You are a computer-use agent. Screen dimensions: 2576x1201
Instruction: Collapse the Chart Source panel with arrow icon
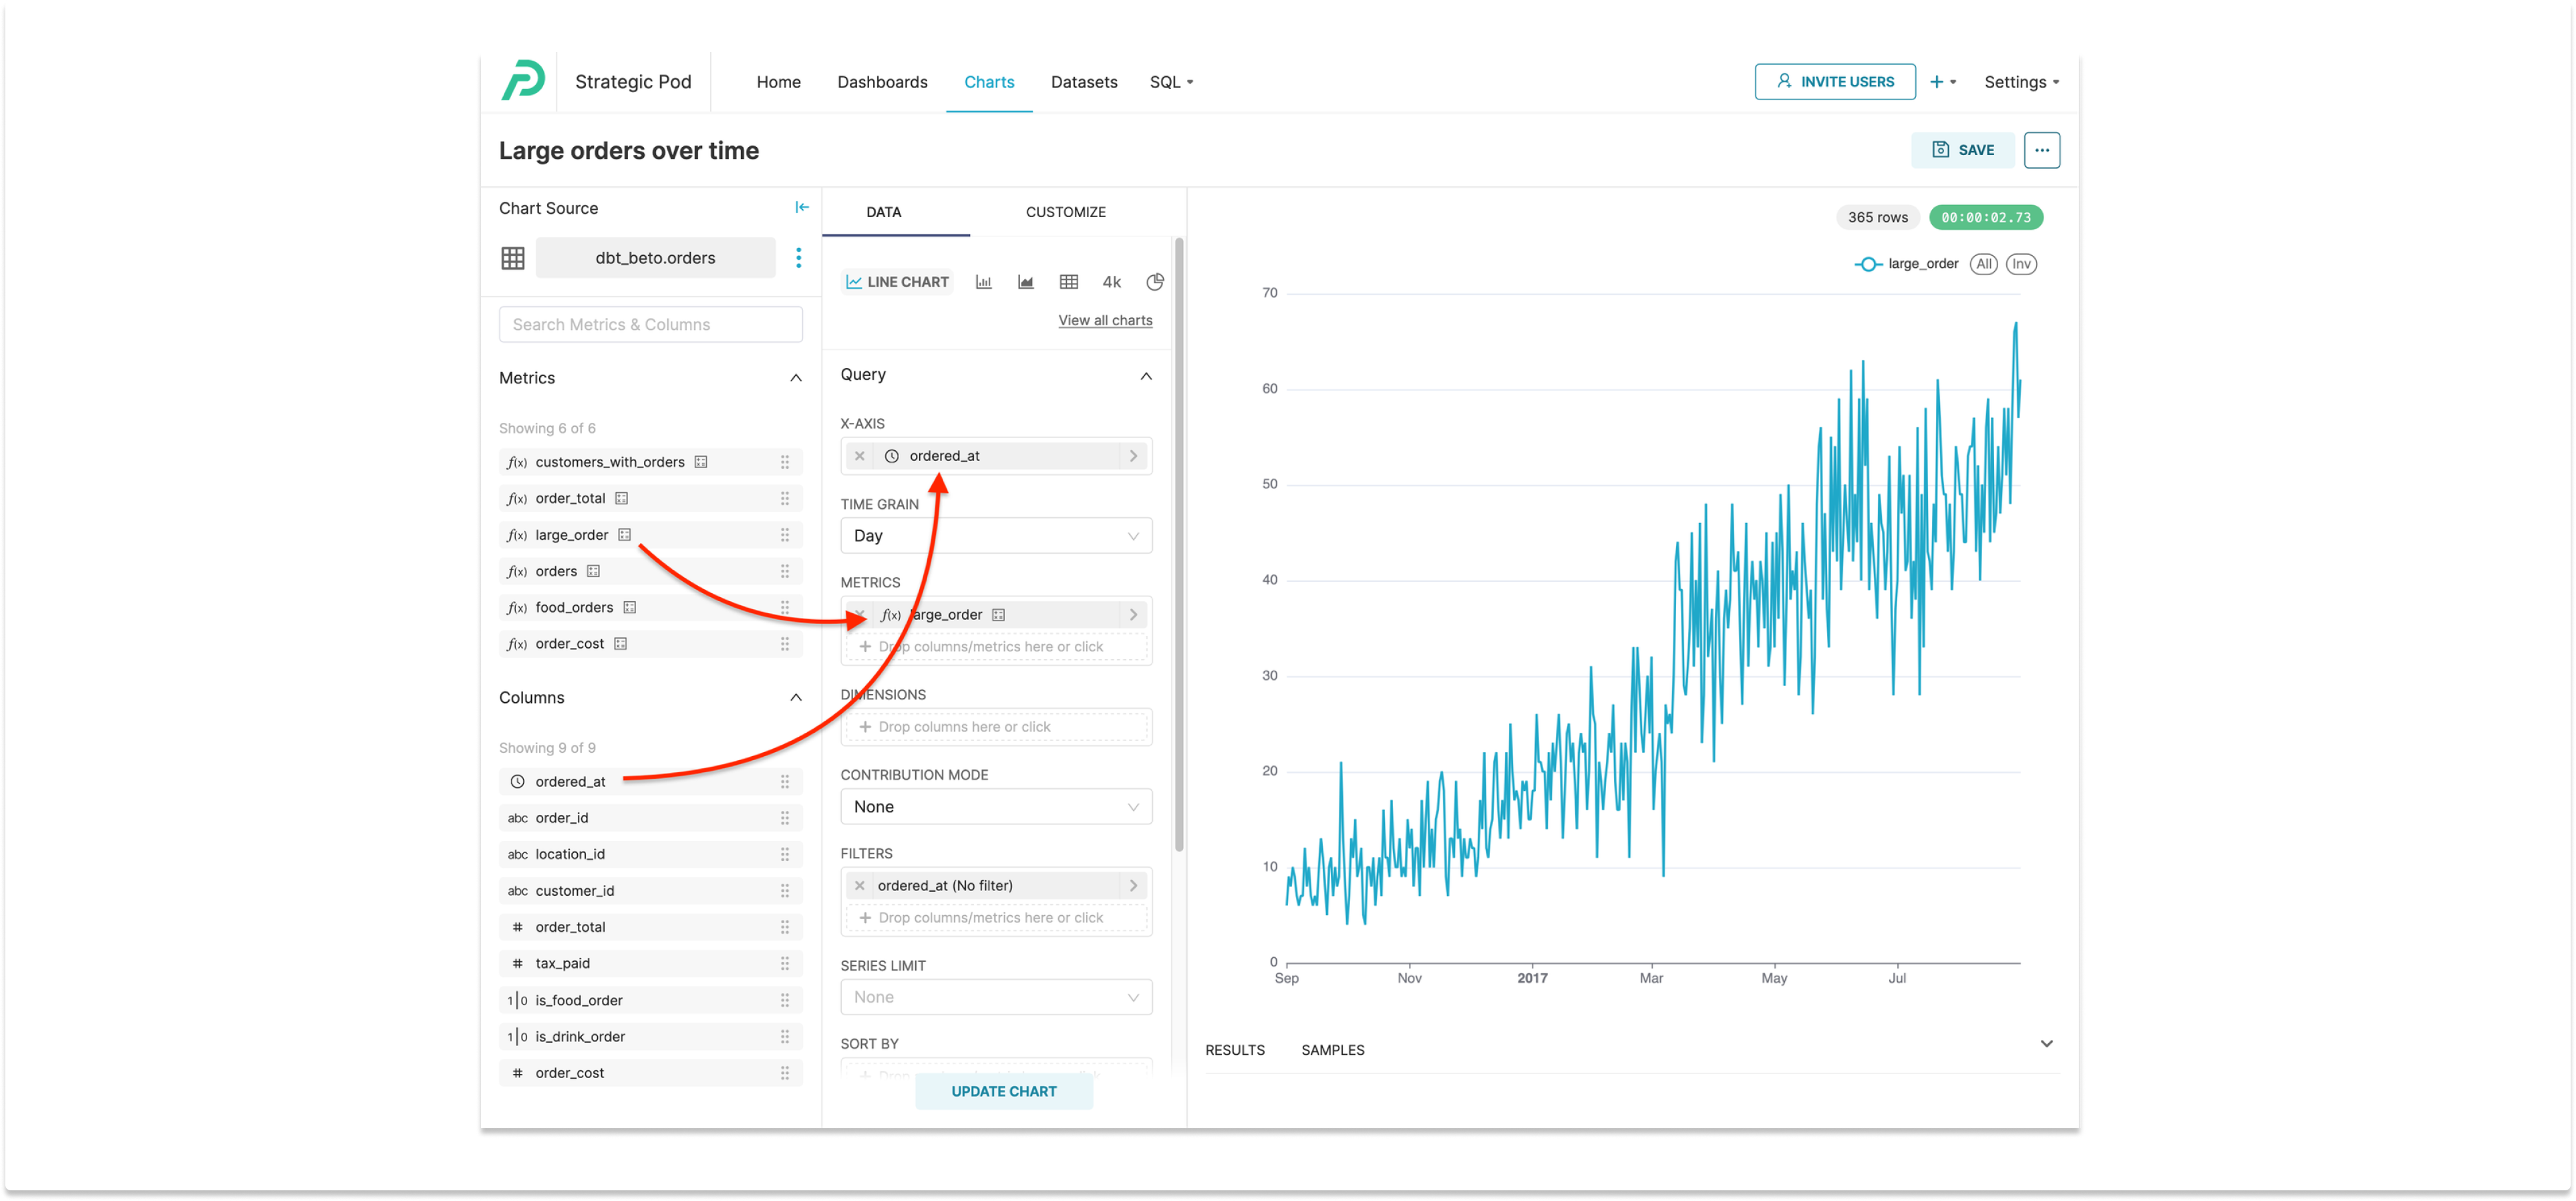[802, 207]
